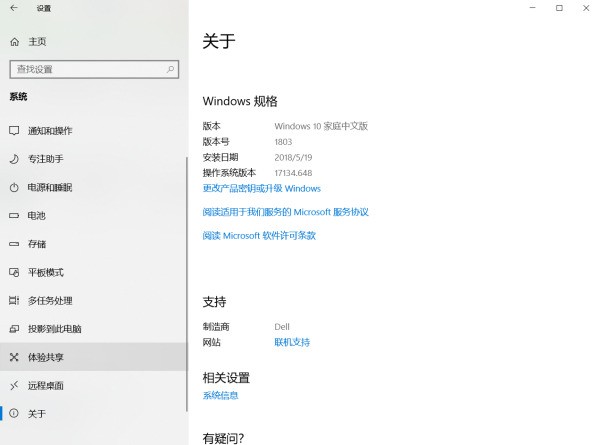The height and width of the screenshot is (445, 600).
Task: Click 联机支持 website link
Action: point(292,342)
